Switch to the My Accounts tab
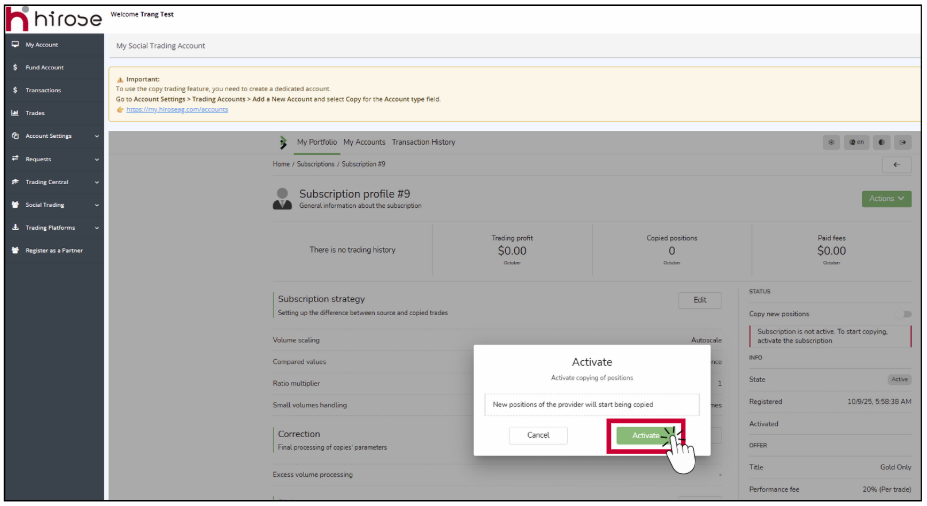The width and height of the screenshot is (927, 506). 364,142
